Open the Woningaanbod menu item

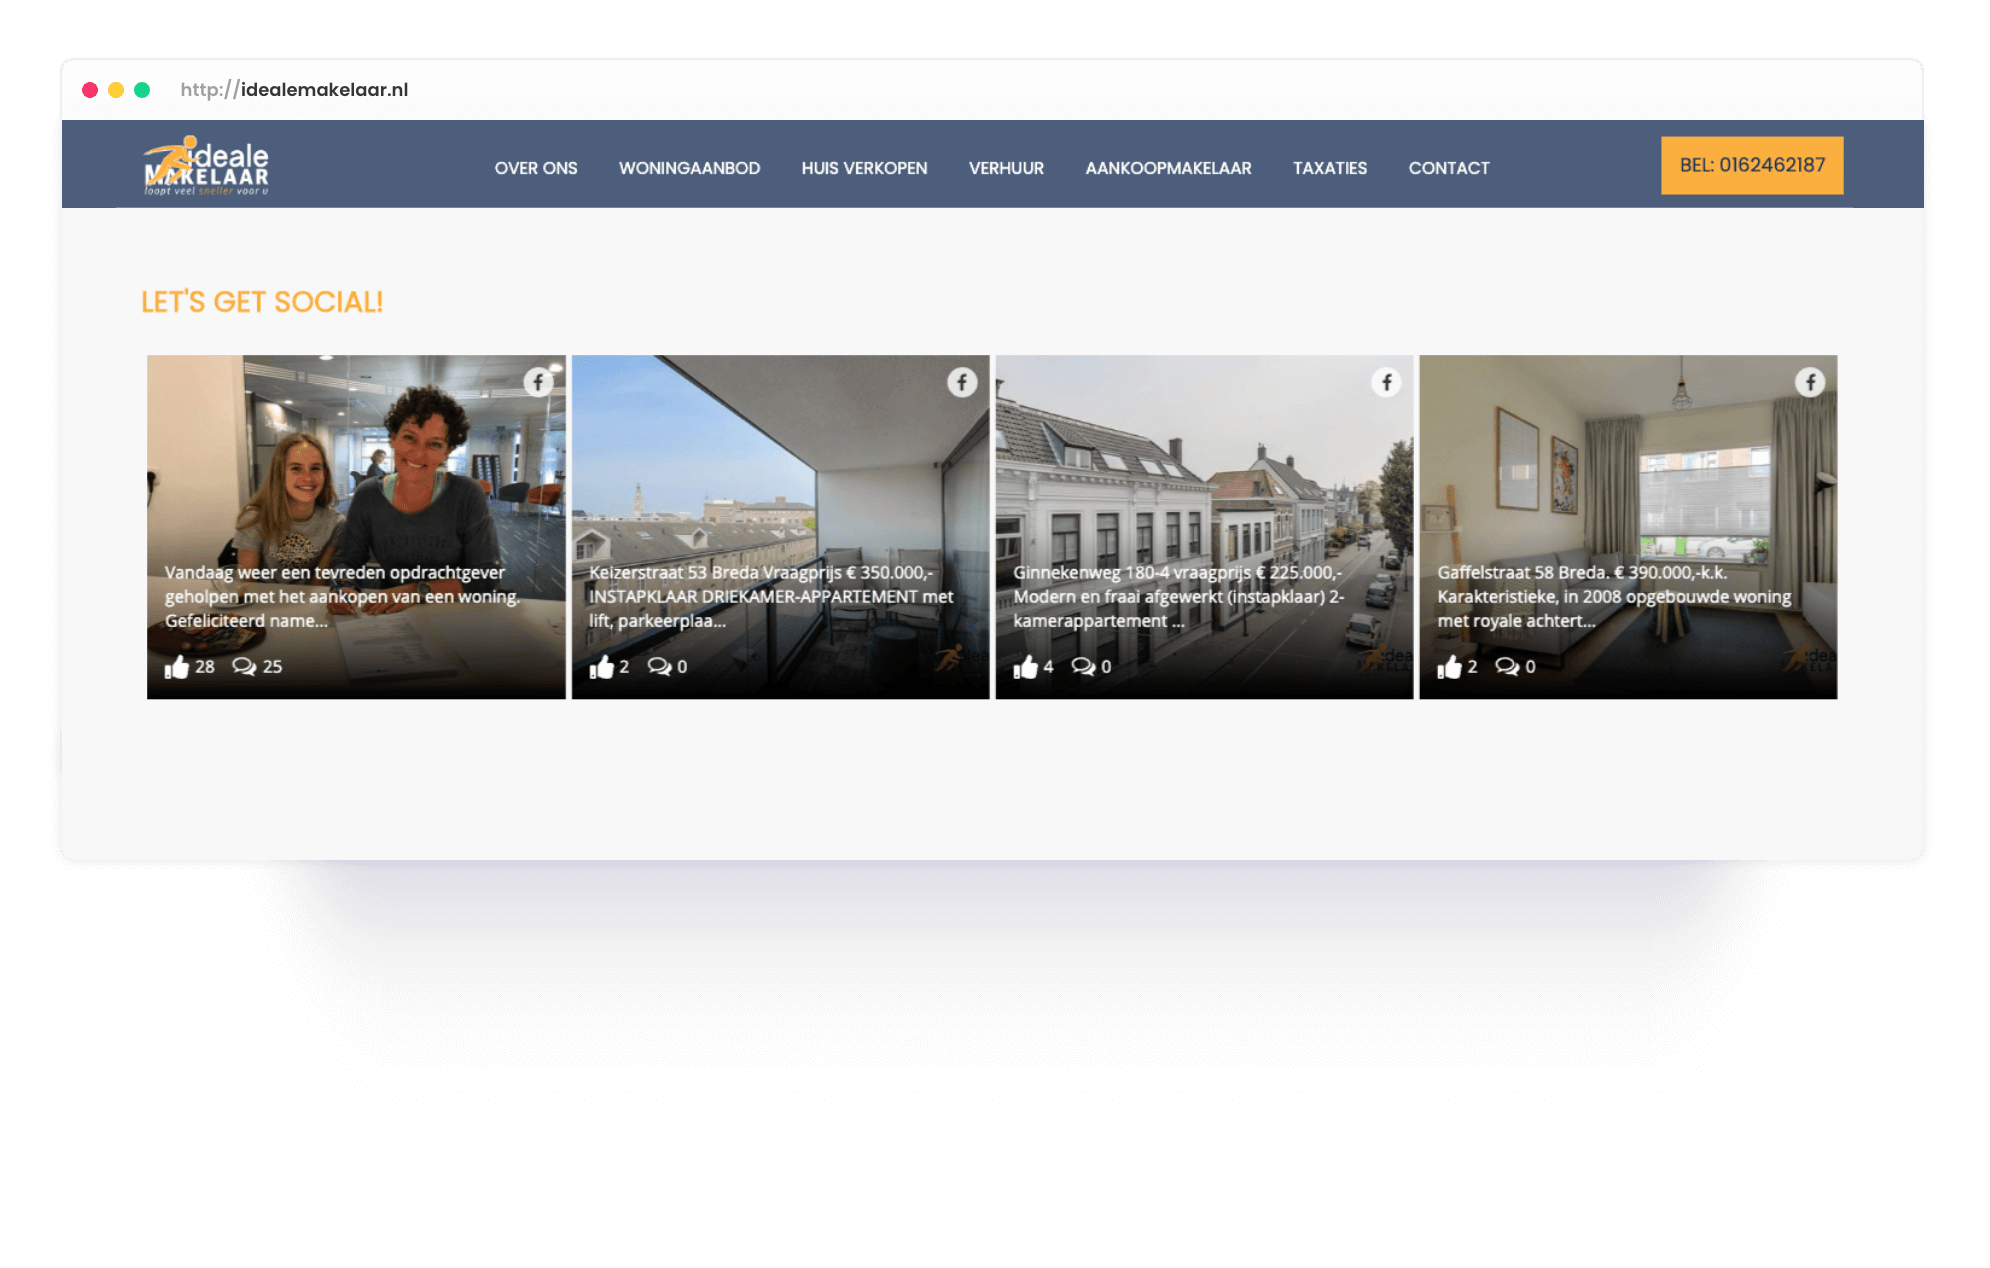point(689,168)
